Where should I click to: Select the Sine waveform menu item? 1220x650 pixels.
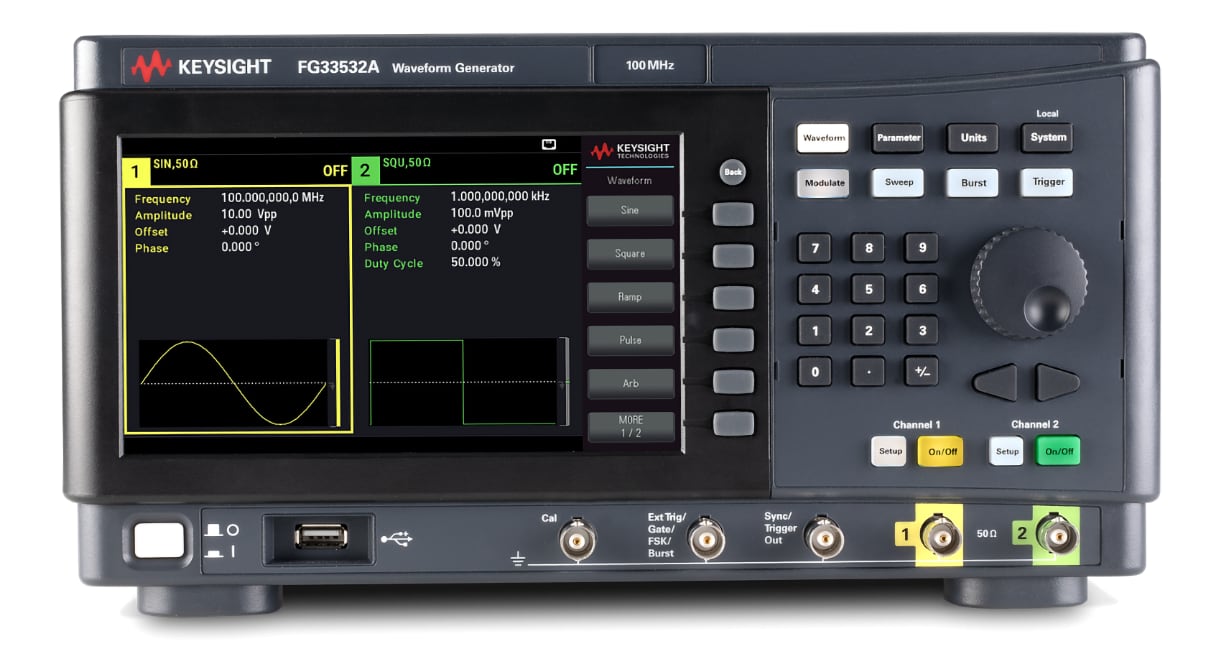(630, 211)
